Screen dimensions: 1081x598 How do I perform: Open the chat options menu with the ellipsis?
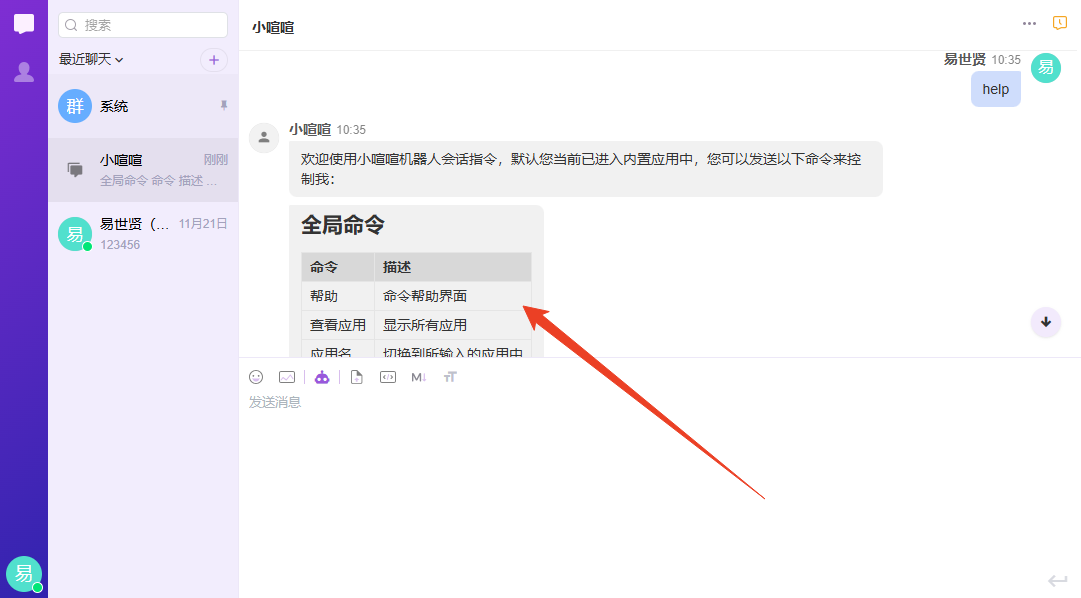(x=1028, y=23)
